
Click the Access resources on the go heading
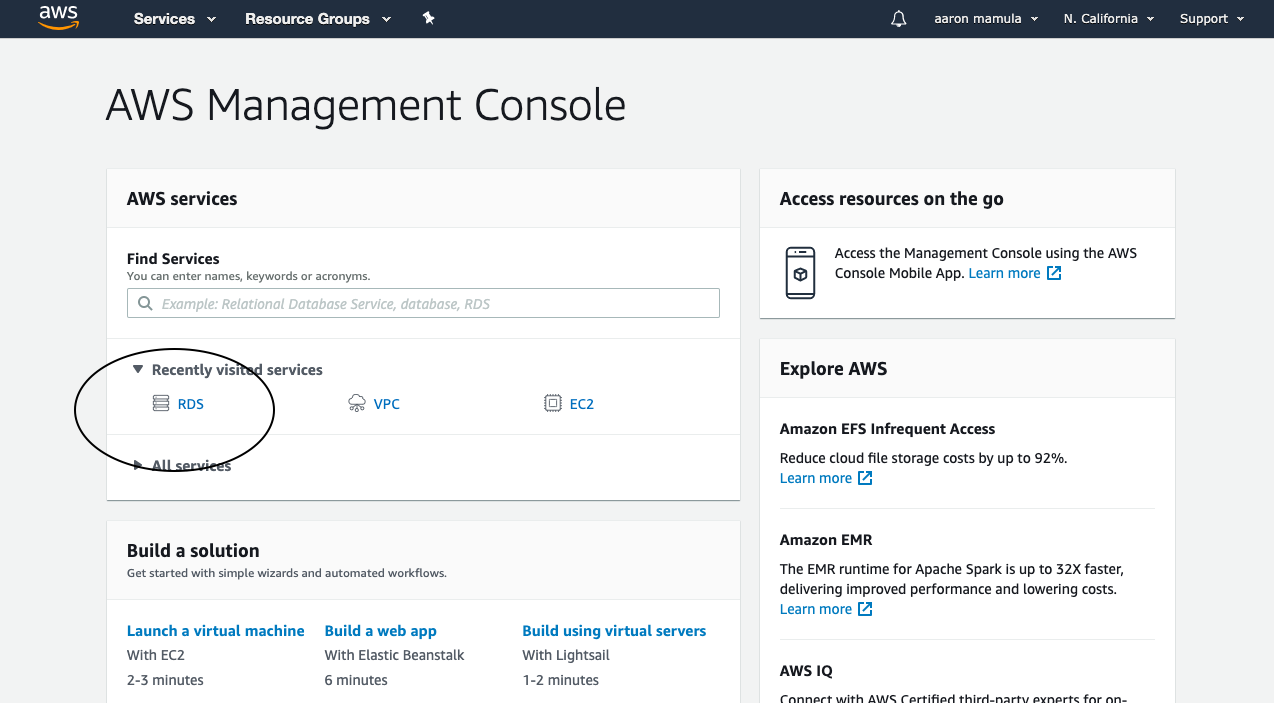pos(892,199)
